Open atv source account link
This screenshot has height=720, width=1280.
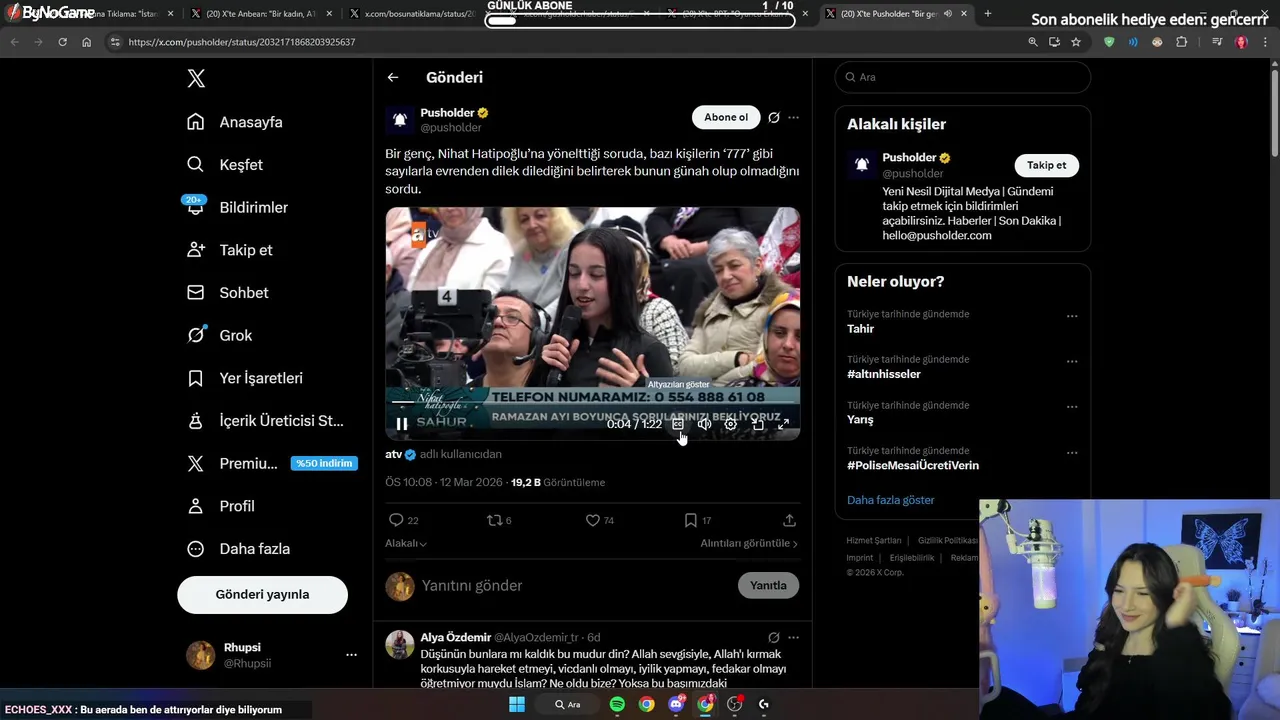(401, 454)
